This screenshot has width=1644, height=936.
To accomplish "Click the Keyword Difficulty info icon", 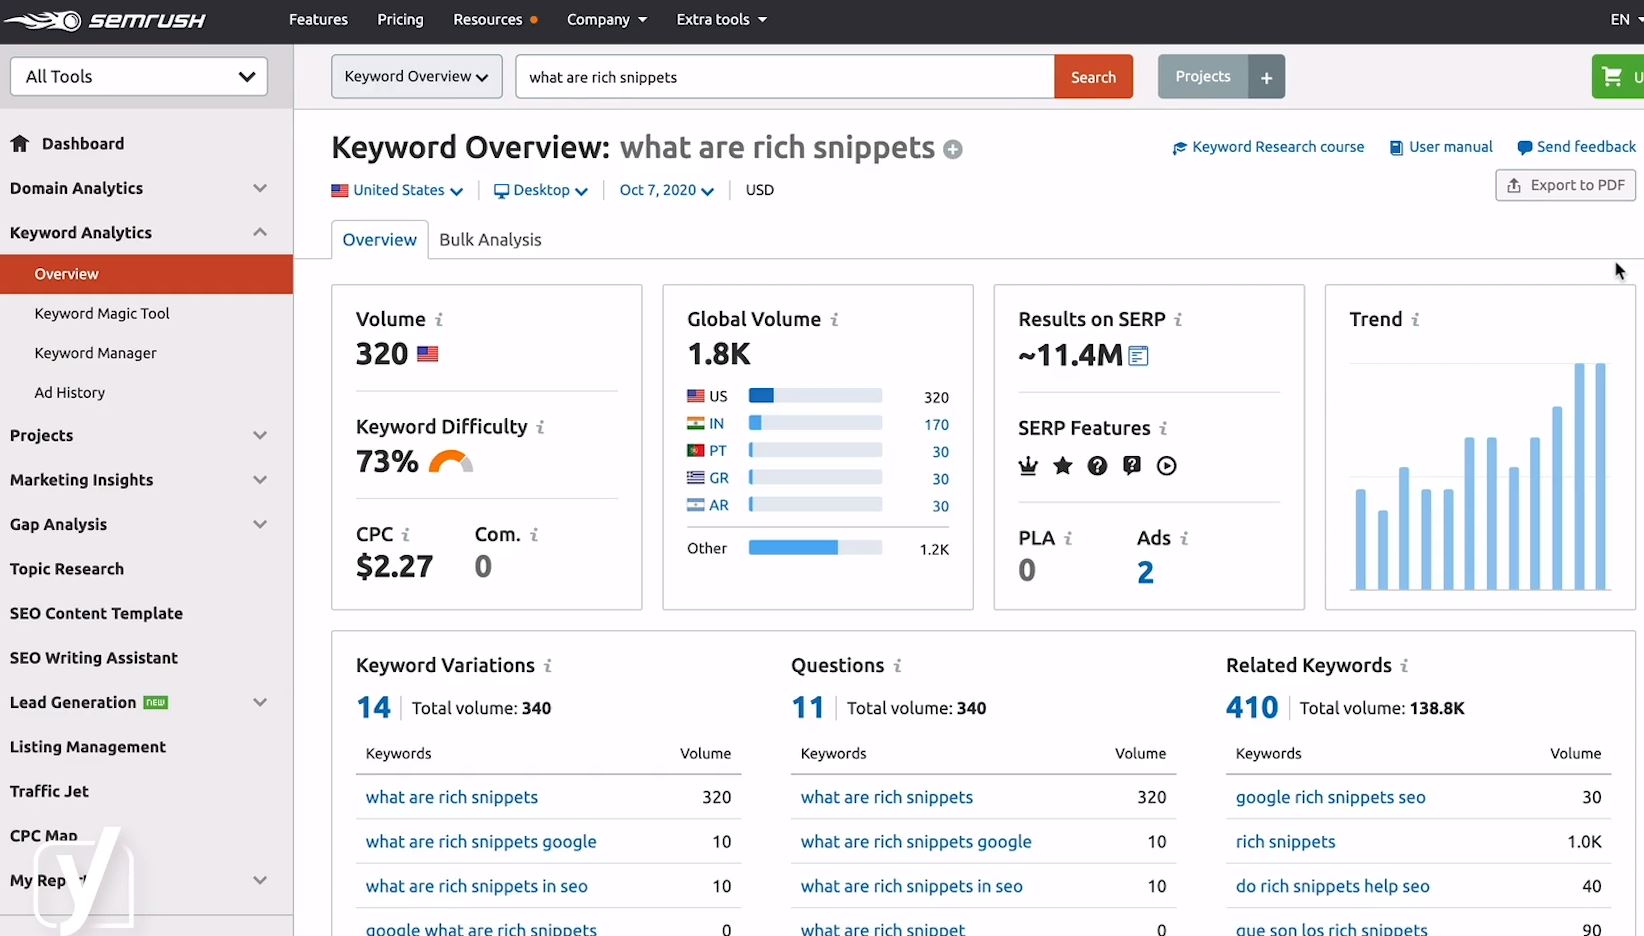I will coord(540,427).
